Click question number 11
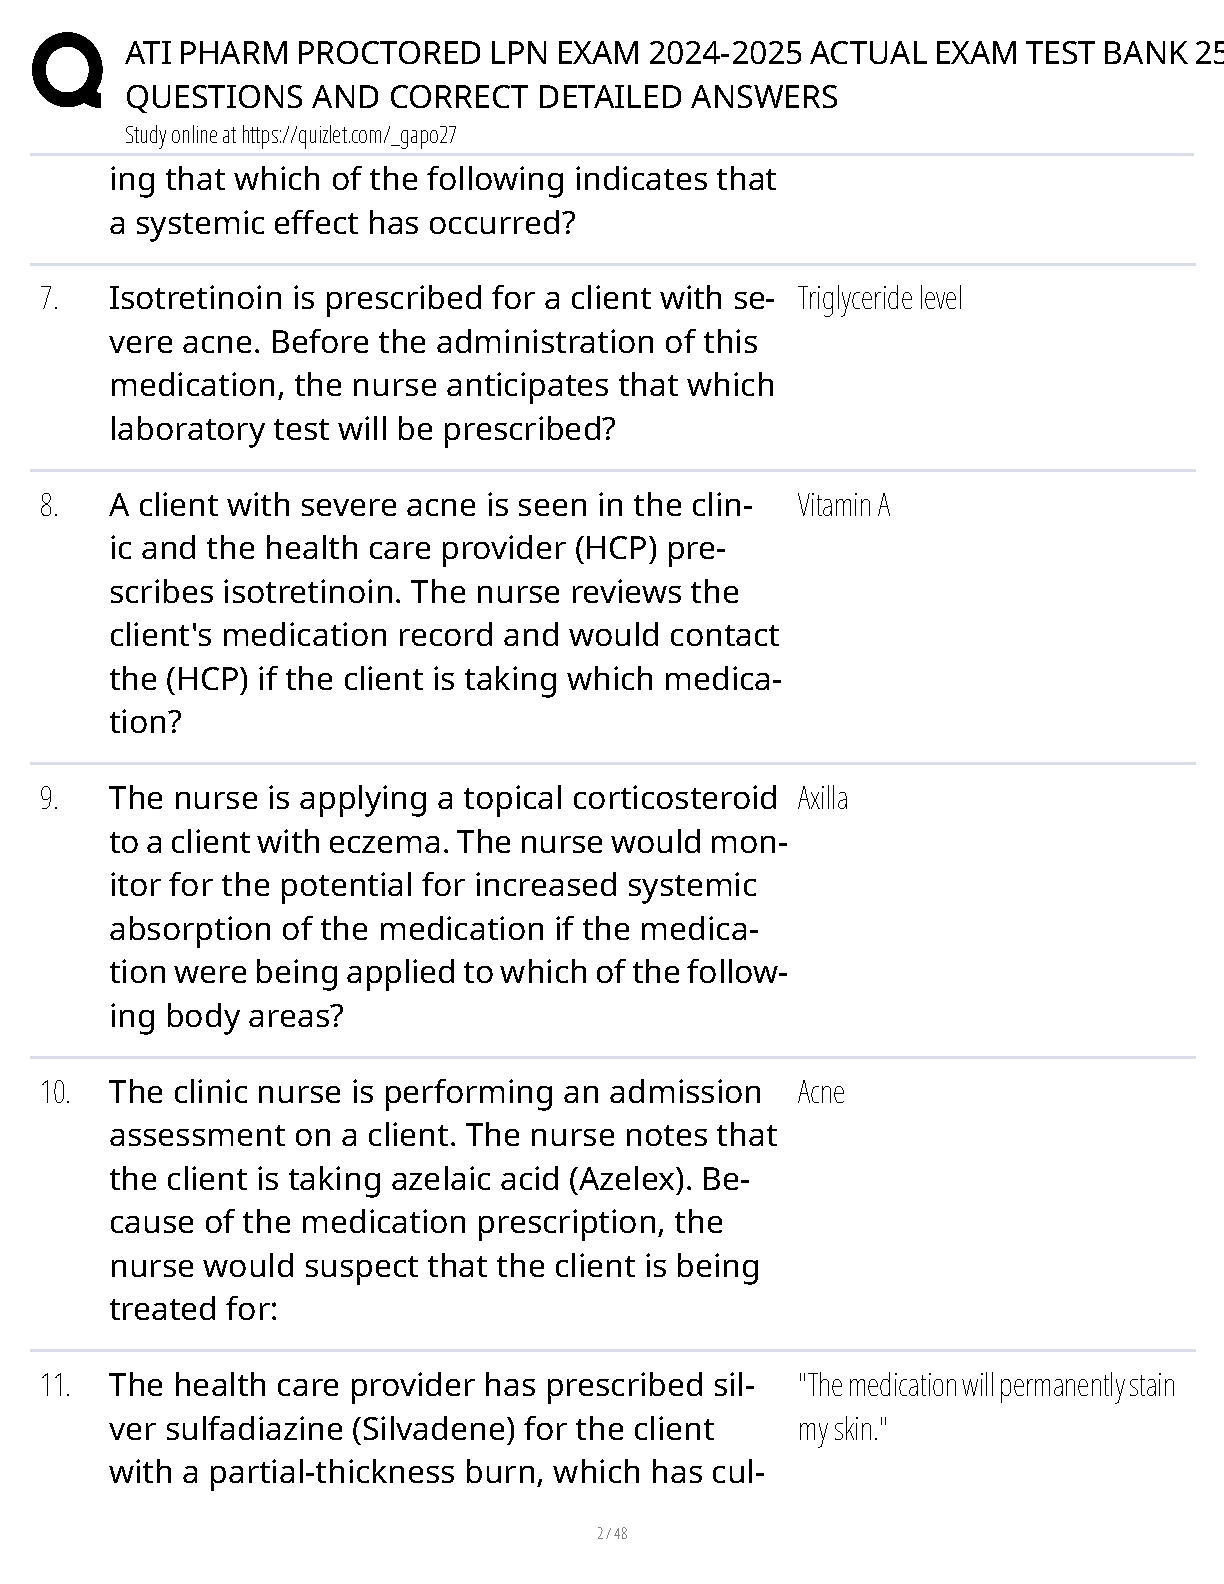Screen dimensions: 1224x1584 (x=55, y=1385)
